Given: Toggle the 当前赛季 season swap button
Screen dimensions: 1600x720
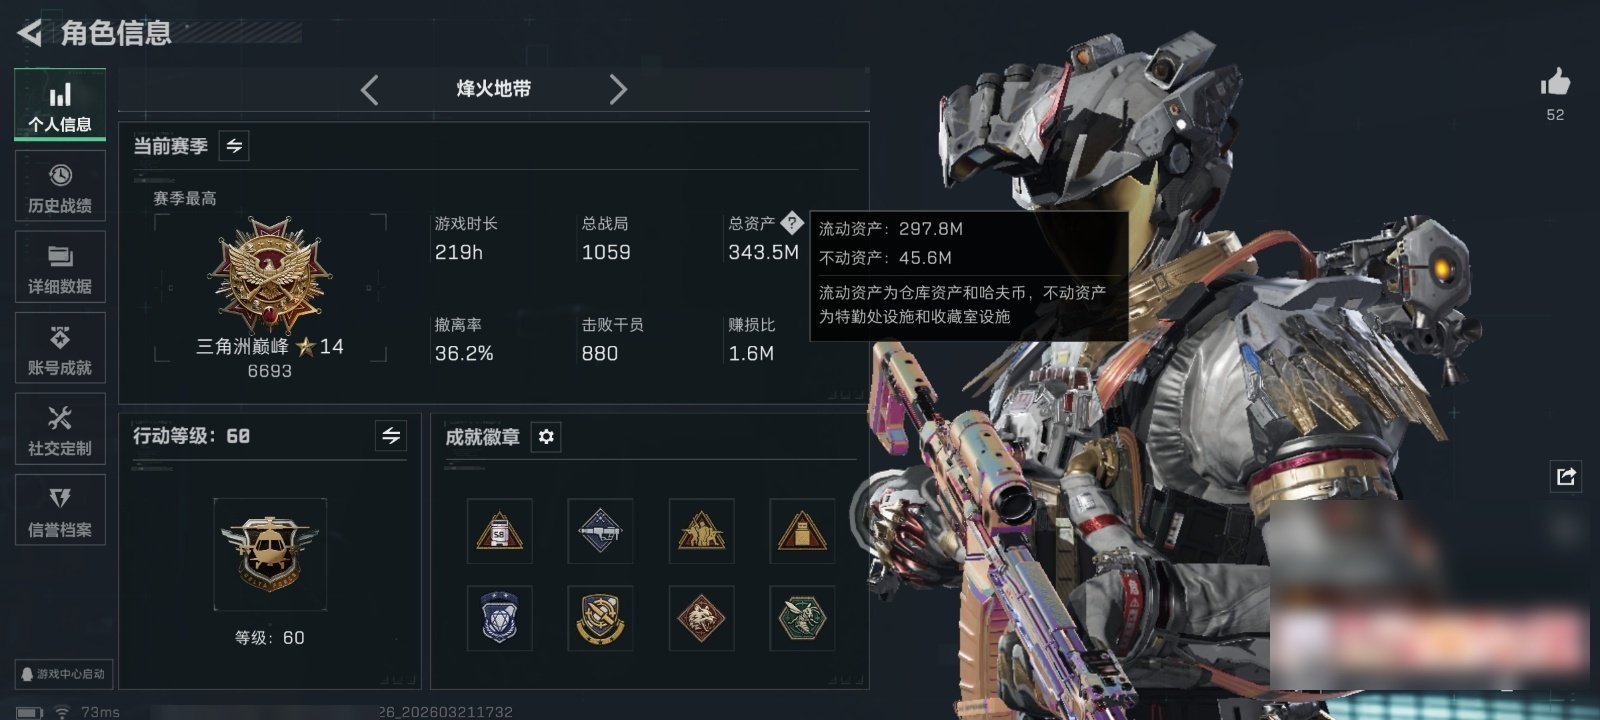Looking at the screenshot, I should (x=234, y=146).
